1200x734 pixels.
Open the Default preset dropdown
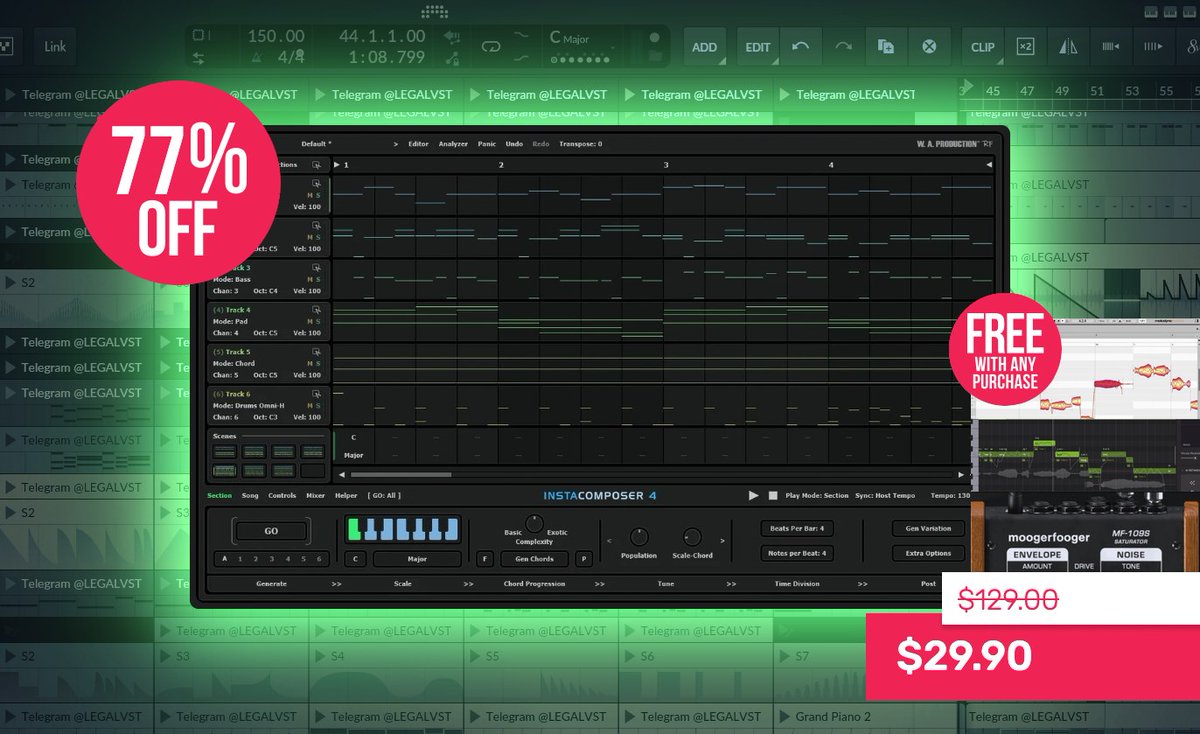(x=316, y=144)
